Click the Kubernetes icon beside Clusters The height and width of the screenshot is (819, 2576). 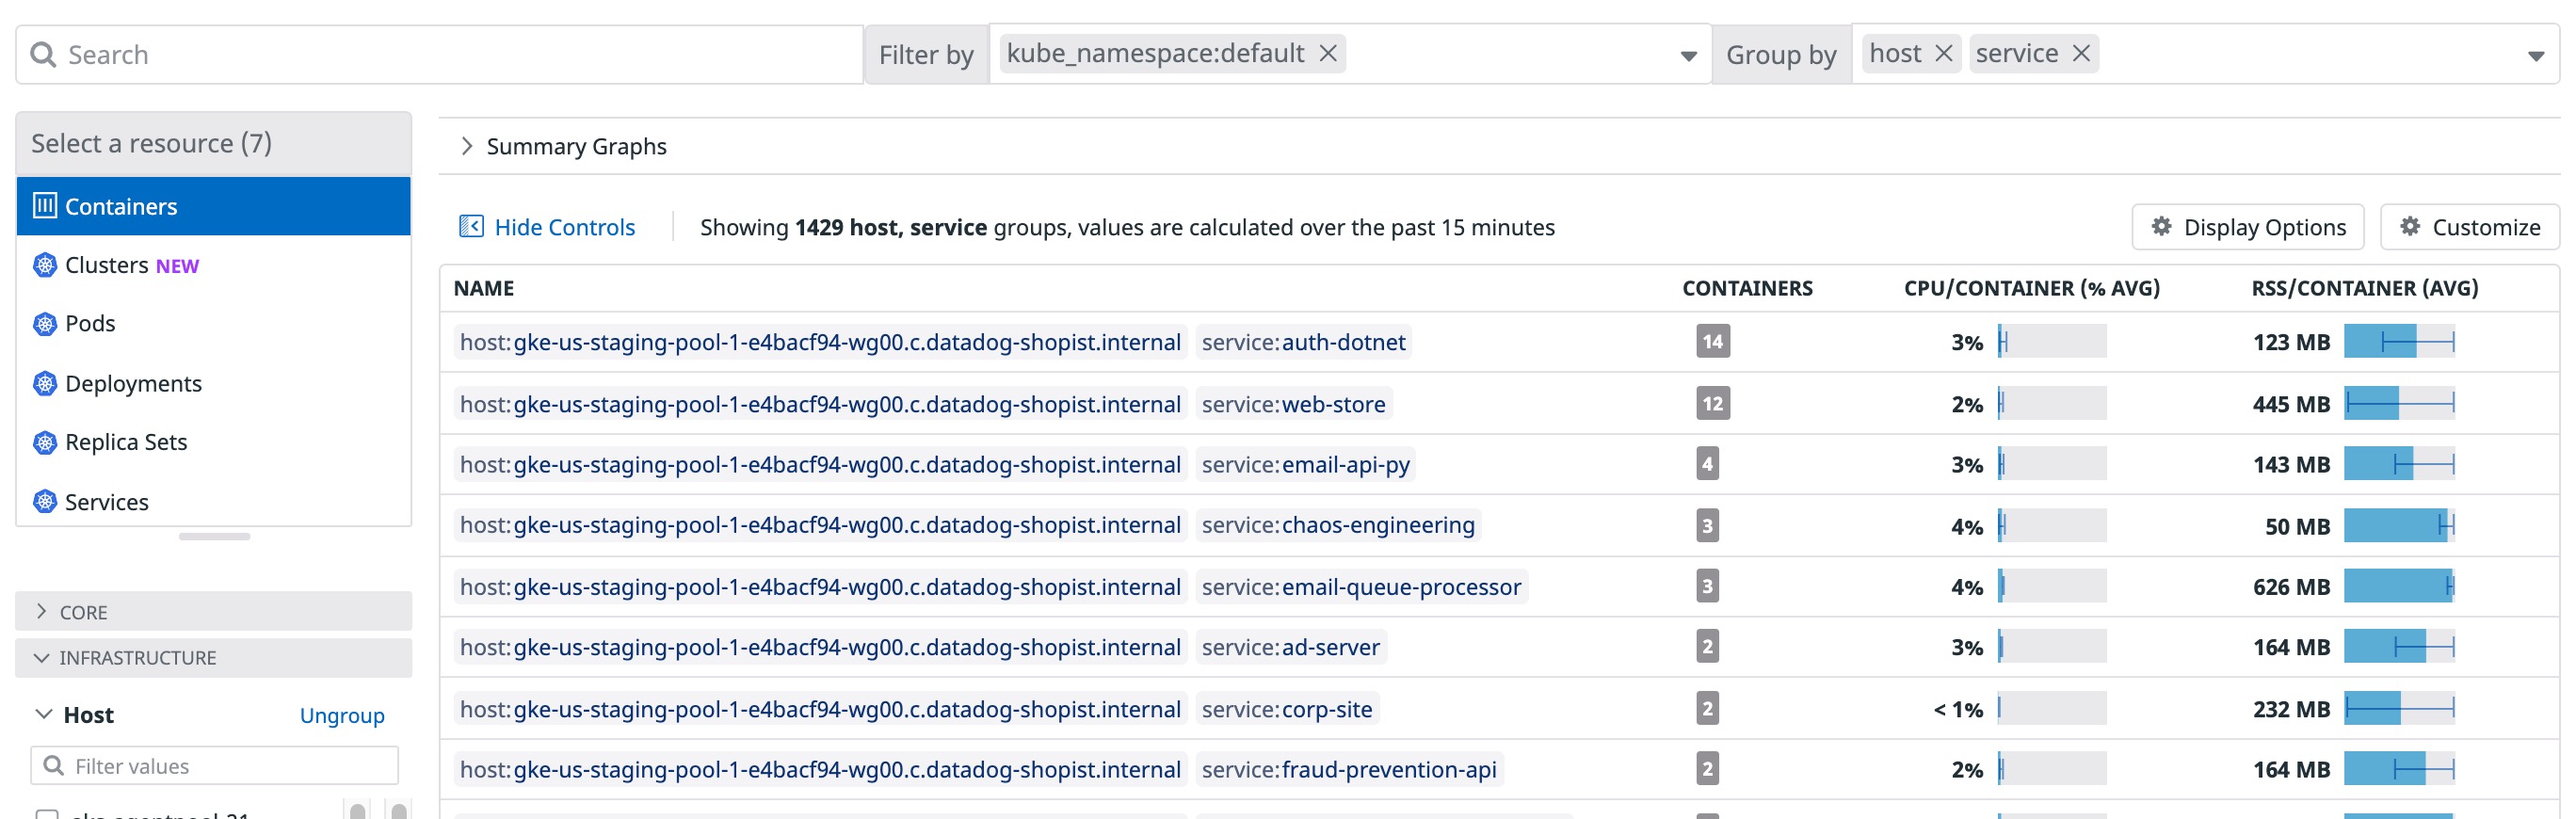pos(45,265)
